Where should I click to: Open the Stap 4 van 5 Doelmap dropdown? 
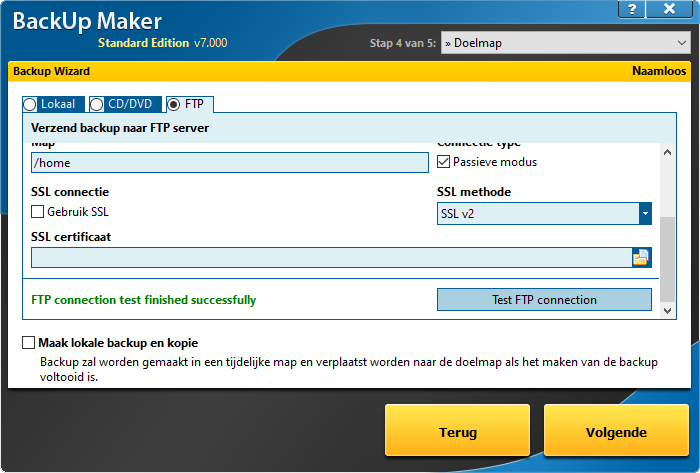coord(566,43)
